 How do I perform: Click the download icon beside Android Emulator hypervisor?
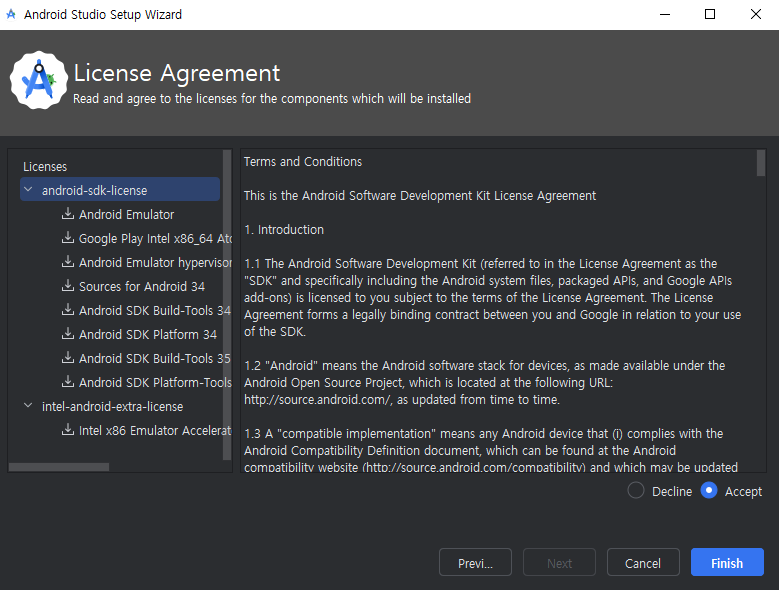68,261
